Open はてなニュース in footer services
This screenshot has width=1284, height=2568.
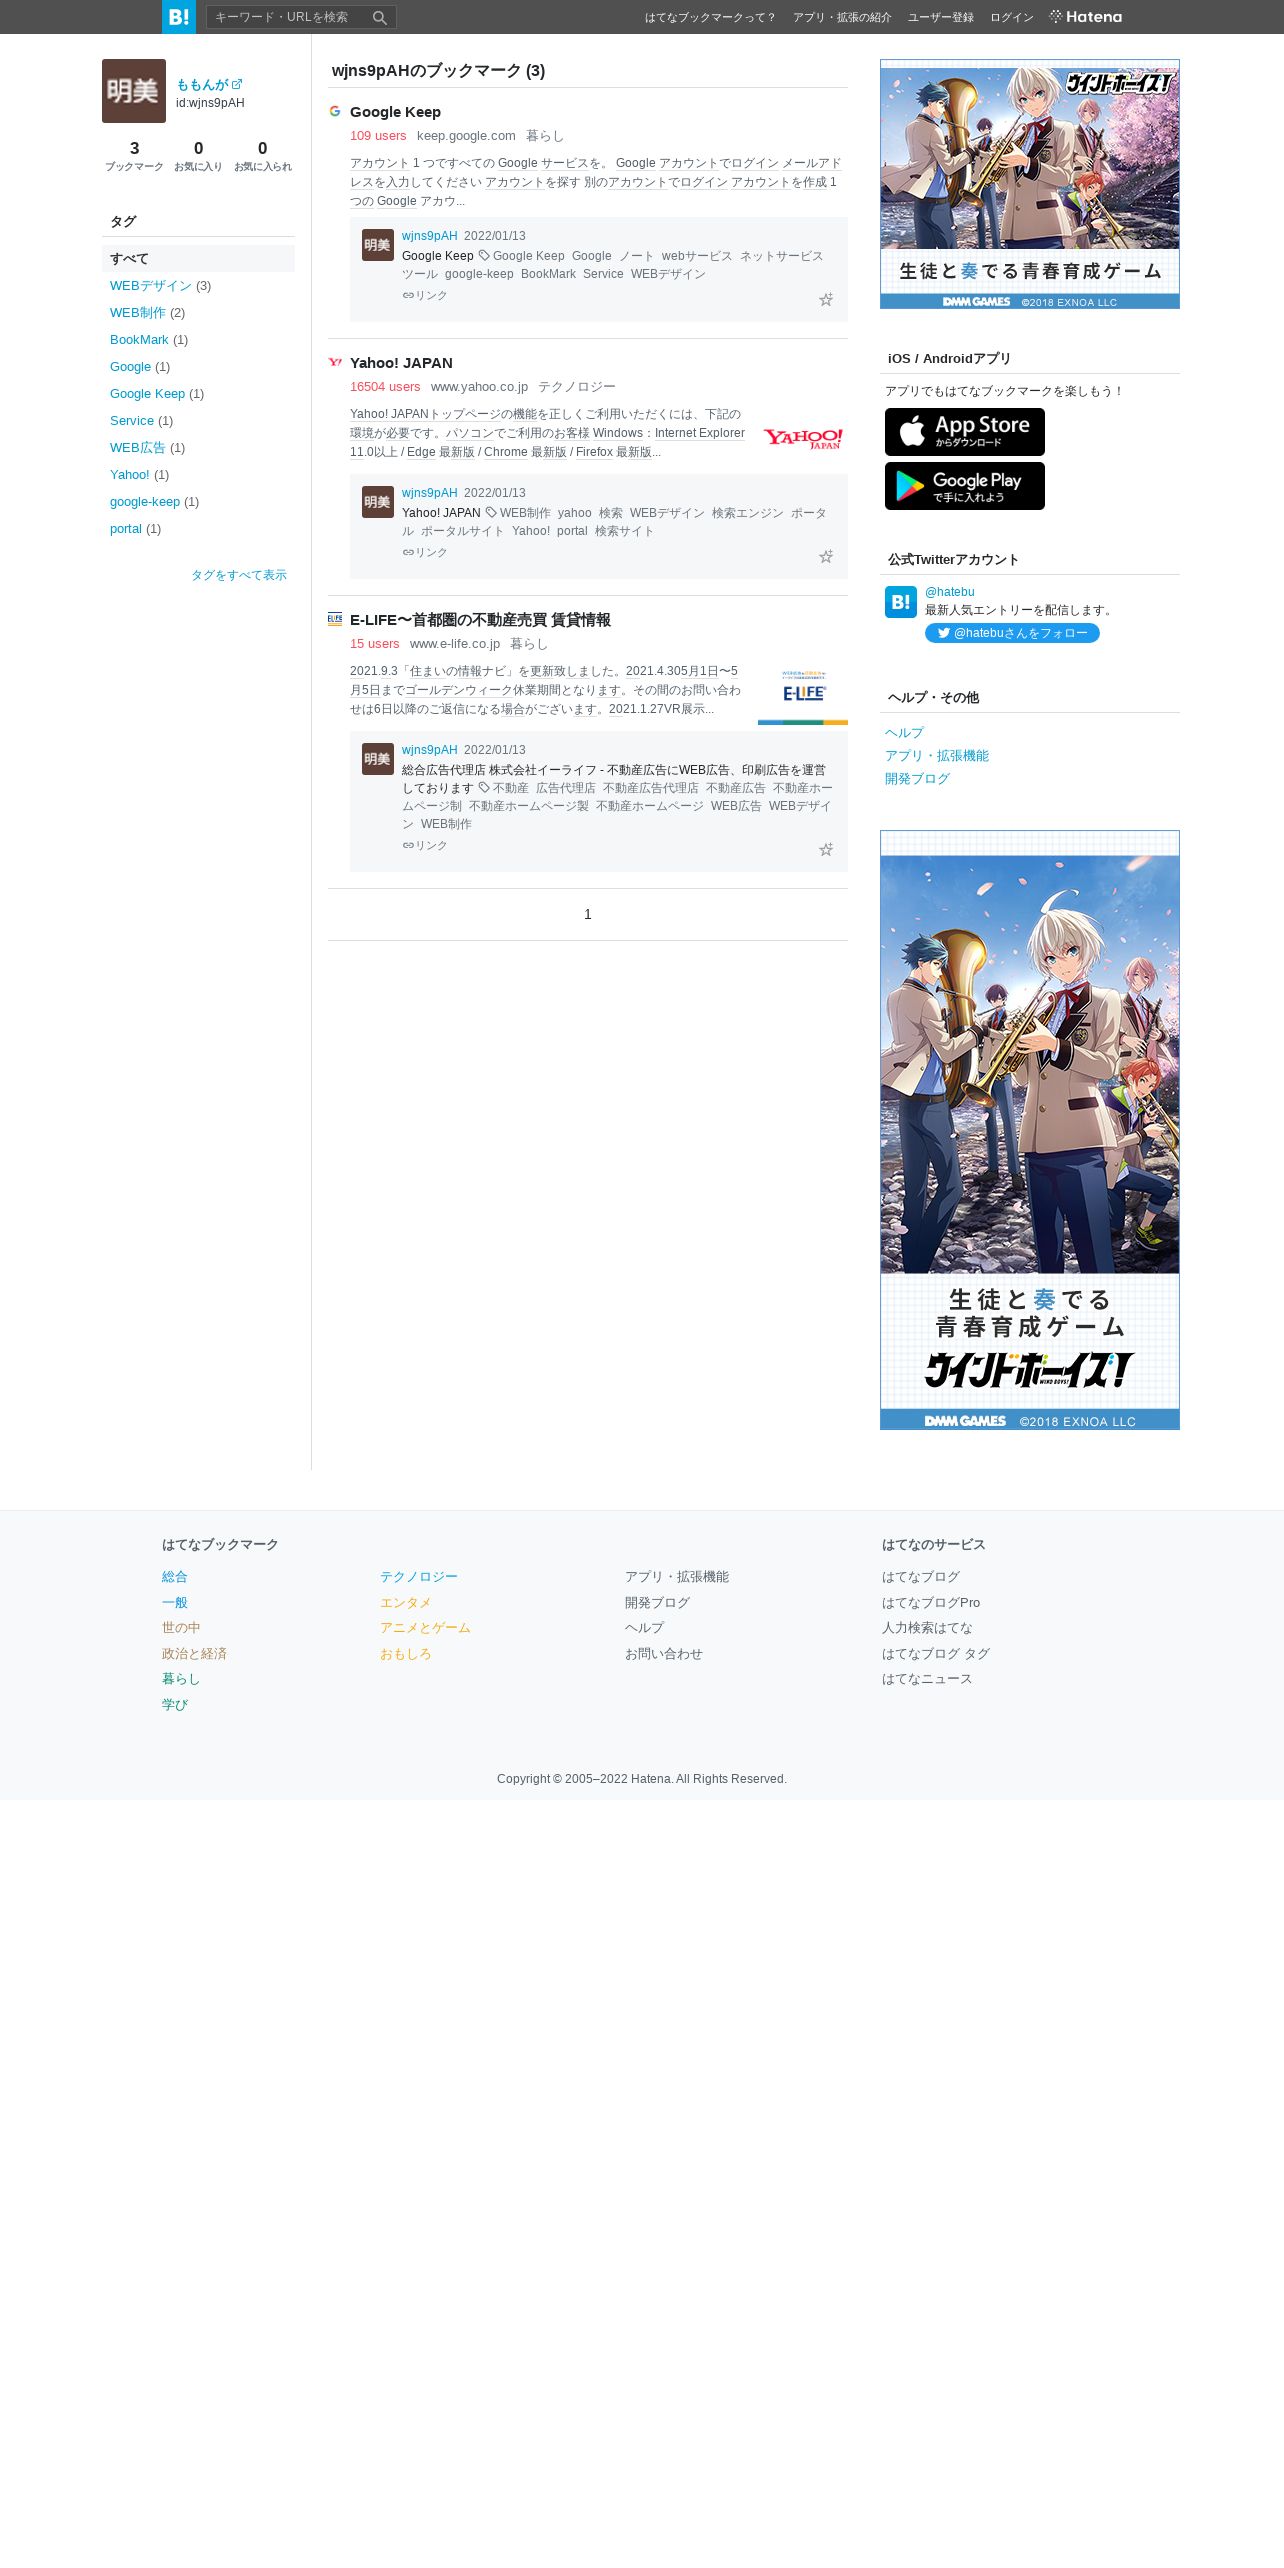pos(927,1678)
